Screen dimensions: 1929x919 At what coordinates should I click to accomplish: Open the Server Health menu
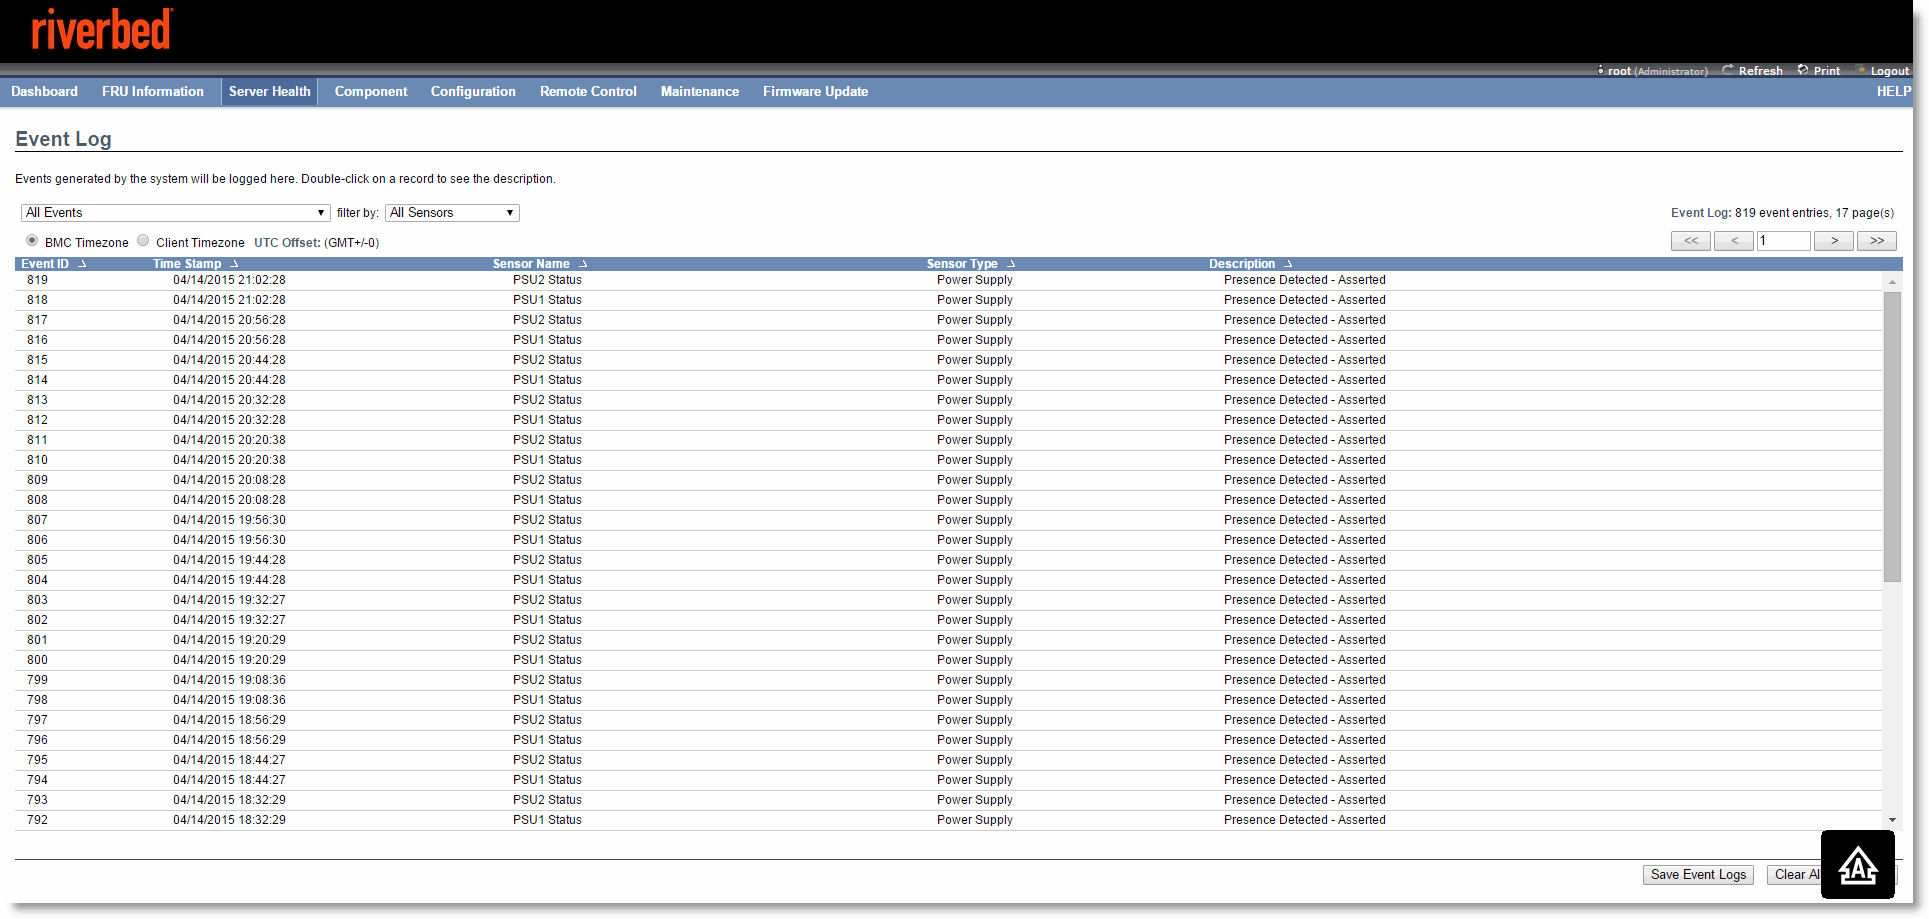(269, 91)
